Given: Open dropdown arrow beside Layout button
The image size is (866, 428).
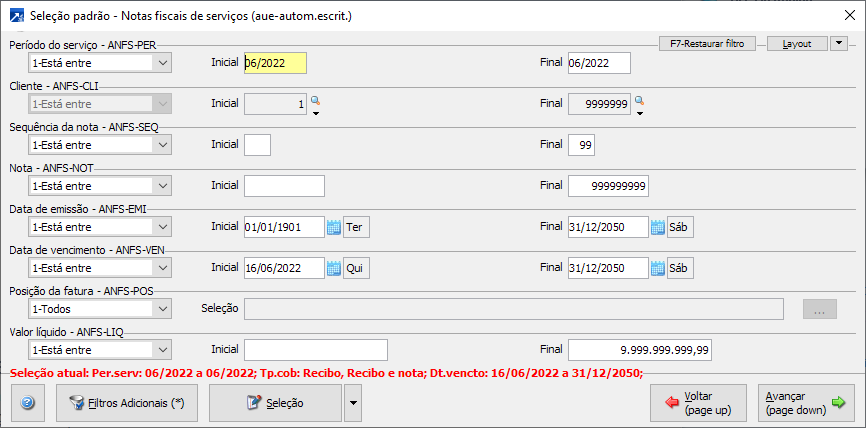Looking at the screenshot, I should 839,44.
